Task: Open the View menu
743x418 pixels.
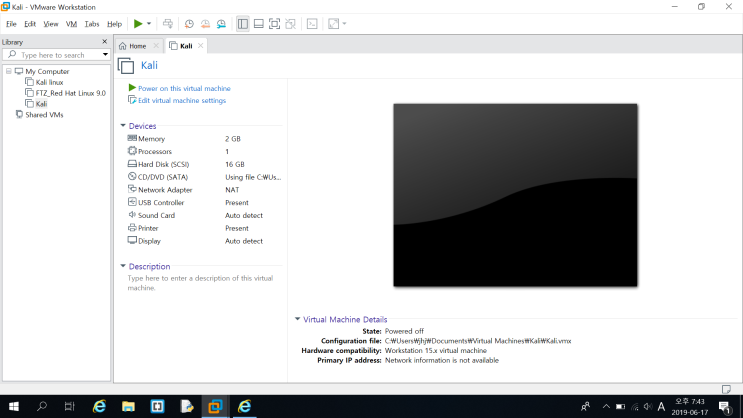Action: [51, 24]
